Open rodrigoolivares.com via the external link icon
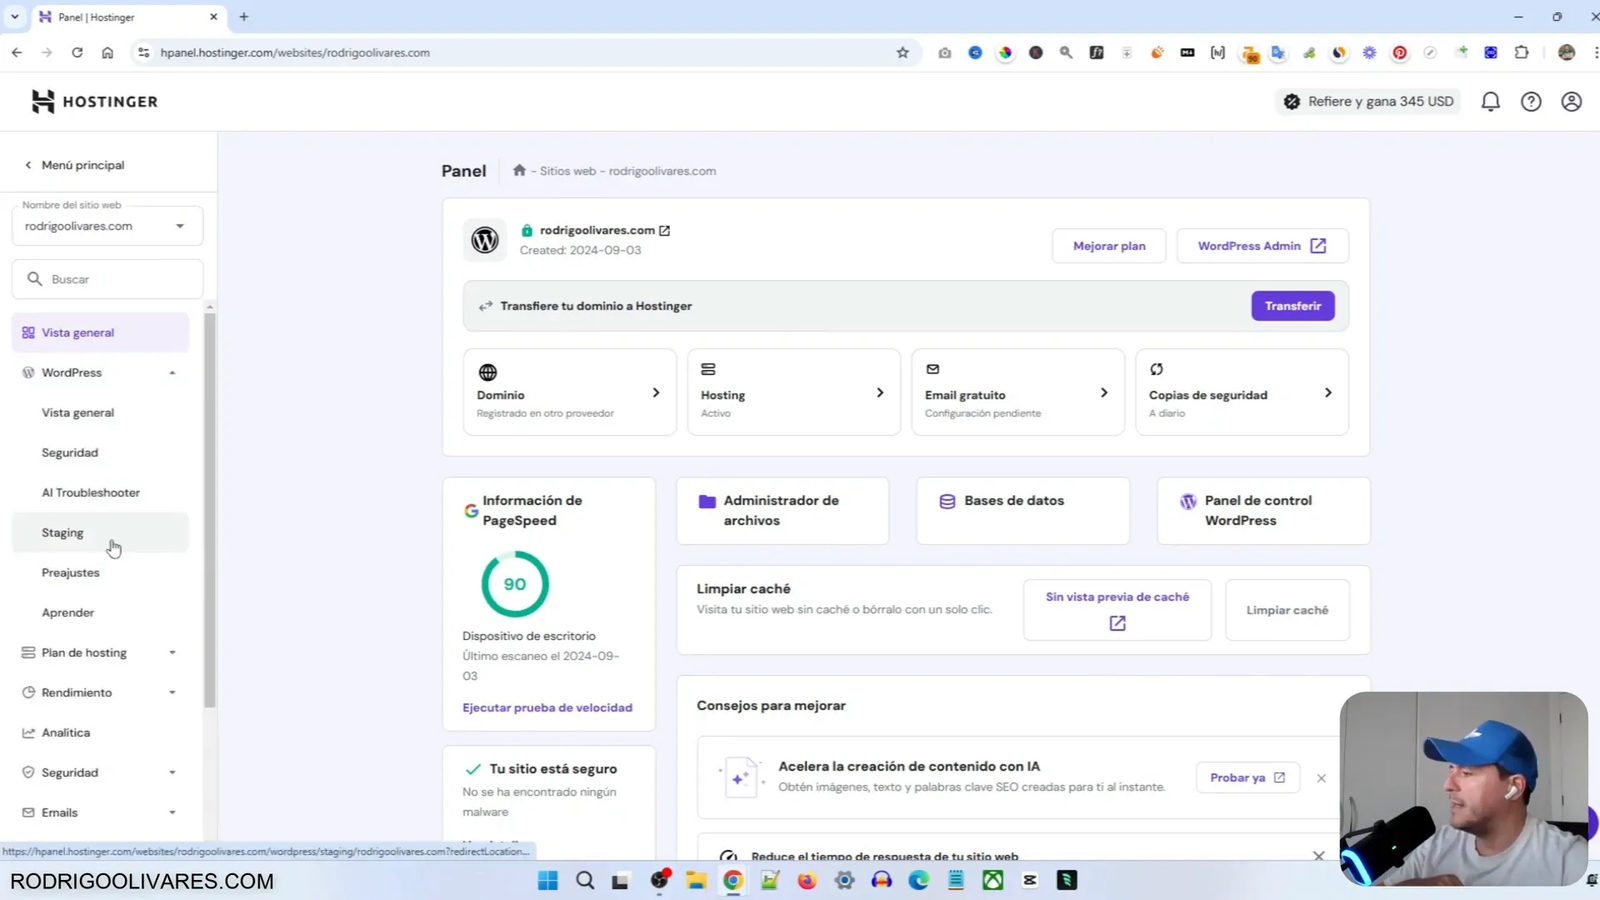This screenshot has height=900, width=1600. pyautogui.click(x=664, y=229)
